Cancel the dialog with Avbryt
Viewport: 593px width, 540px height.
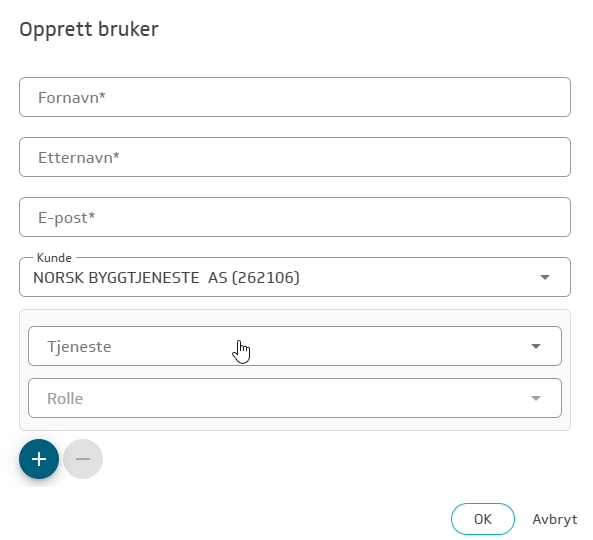point(555,519)
